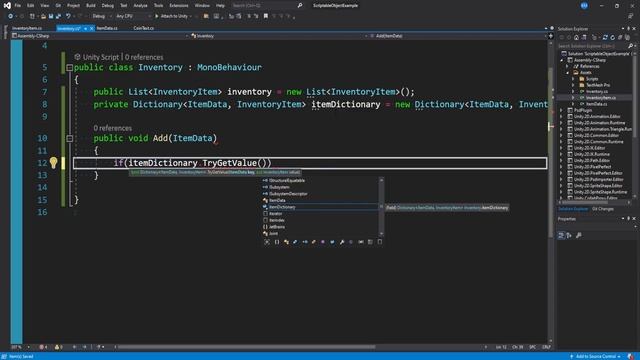Click the 0 references code lens above Add method
Viewport: 640px width, 360px height.
[x=113, y=128]
